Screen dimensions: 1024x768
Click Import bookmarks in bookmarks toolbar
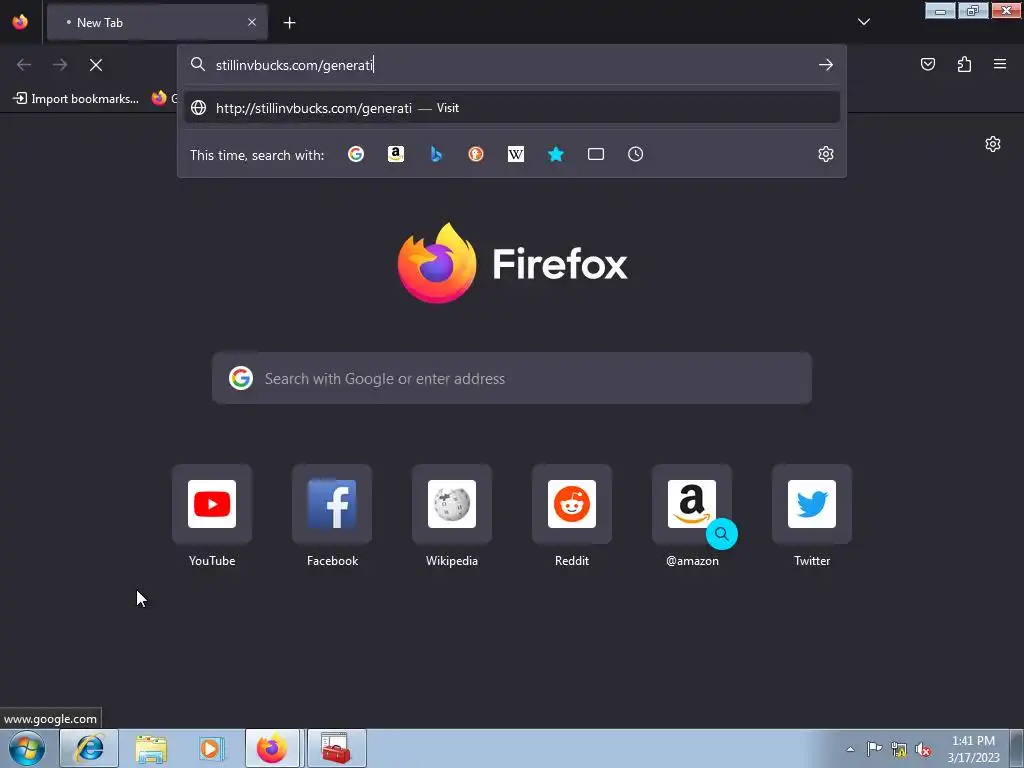(76, 99)
